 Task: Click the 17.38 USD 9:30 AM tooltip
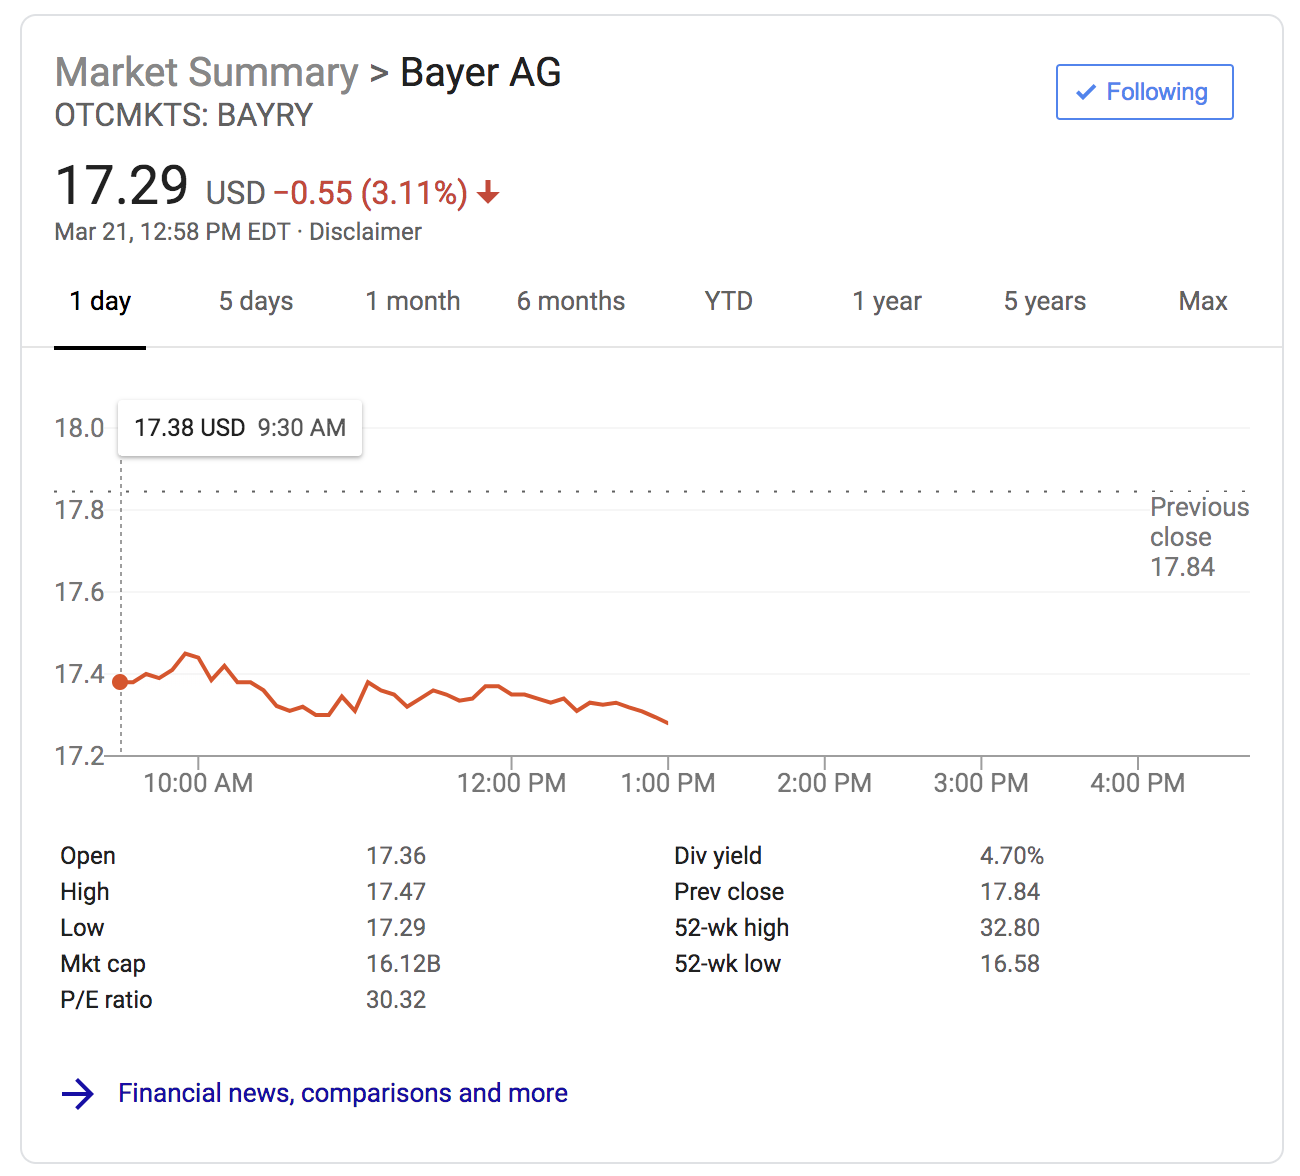240,428
